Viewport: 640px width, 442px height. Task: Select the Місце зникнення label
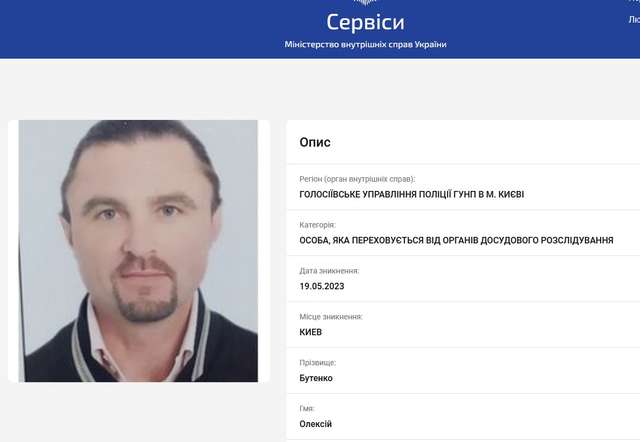click(x=331, y=317)
